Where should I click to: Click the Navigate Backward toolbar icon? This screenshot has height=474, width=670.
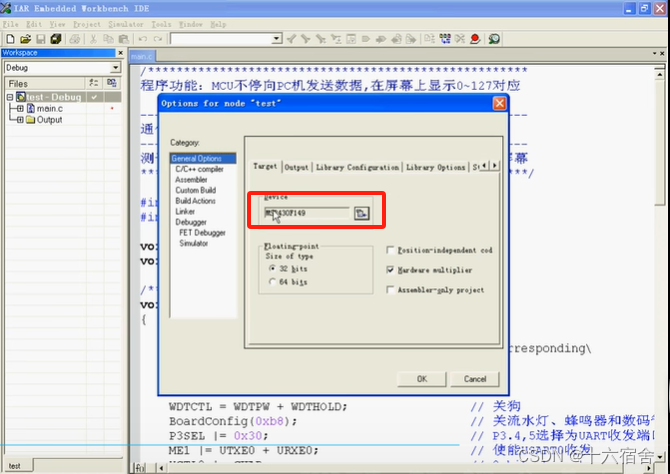pyautogui.click(x=396, y=39)
